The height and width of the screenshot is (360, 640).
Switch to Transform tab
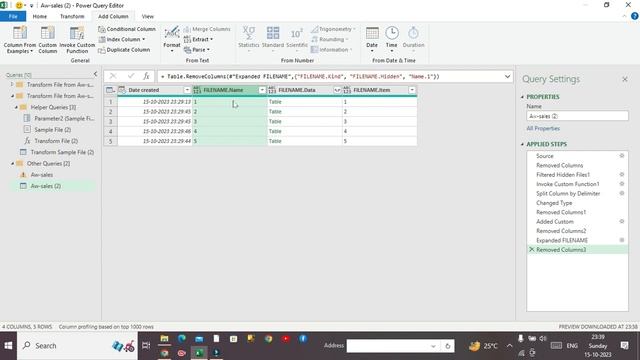click(x=72, y=16)
